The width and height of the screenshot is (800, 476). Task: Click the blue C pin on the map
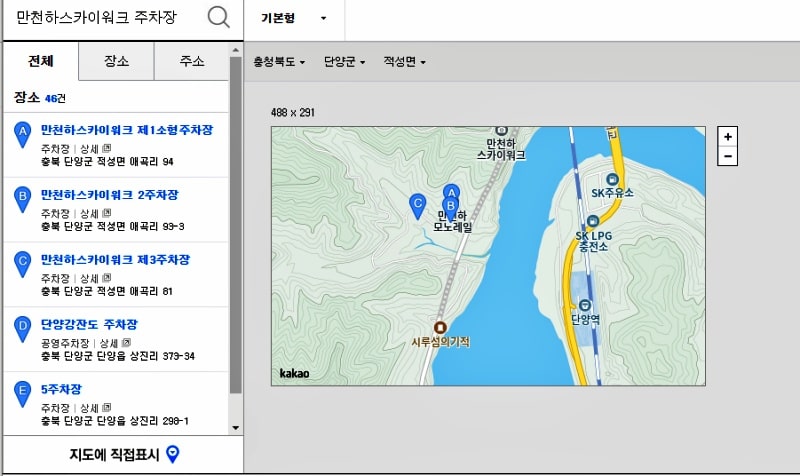click(x=418, y=207)
